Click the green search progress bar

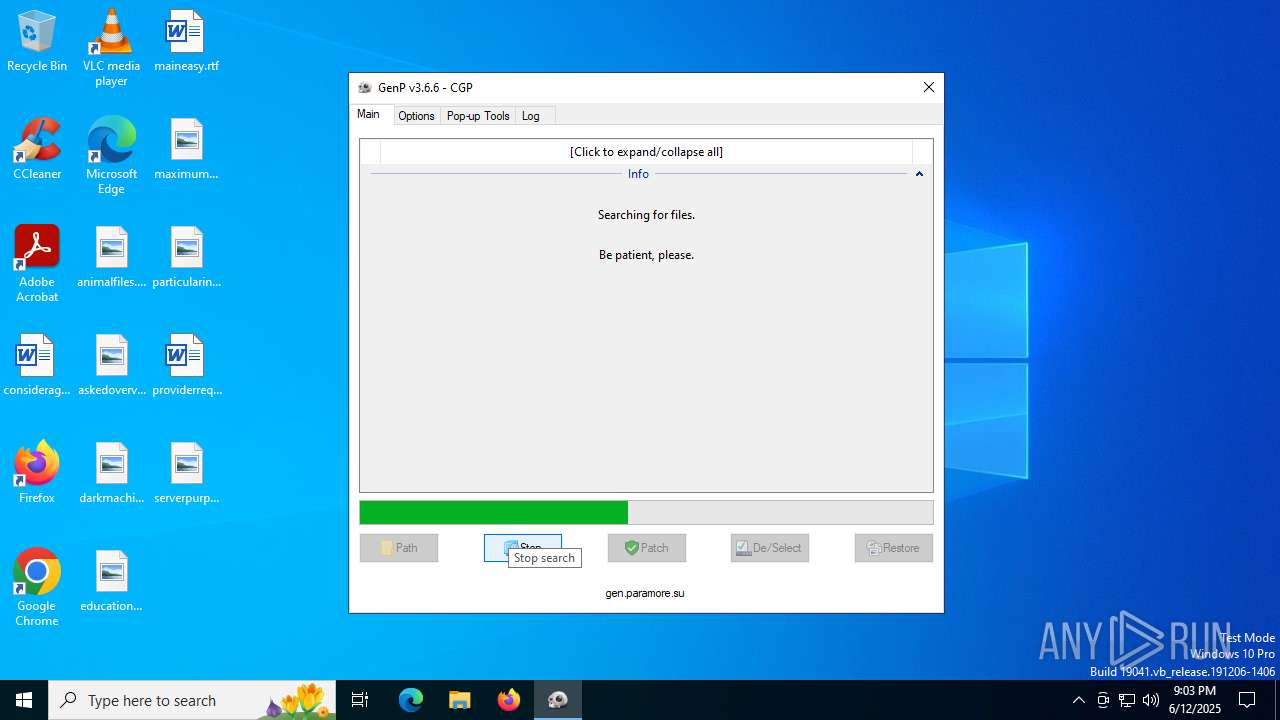646,512
